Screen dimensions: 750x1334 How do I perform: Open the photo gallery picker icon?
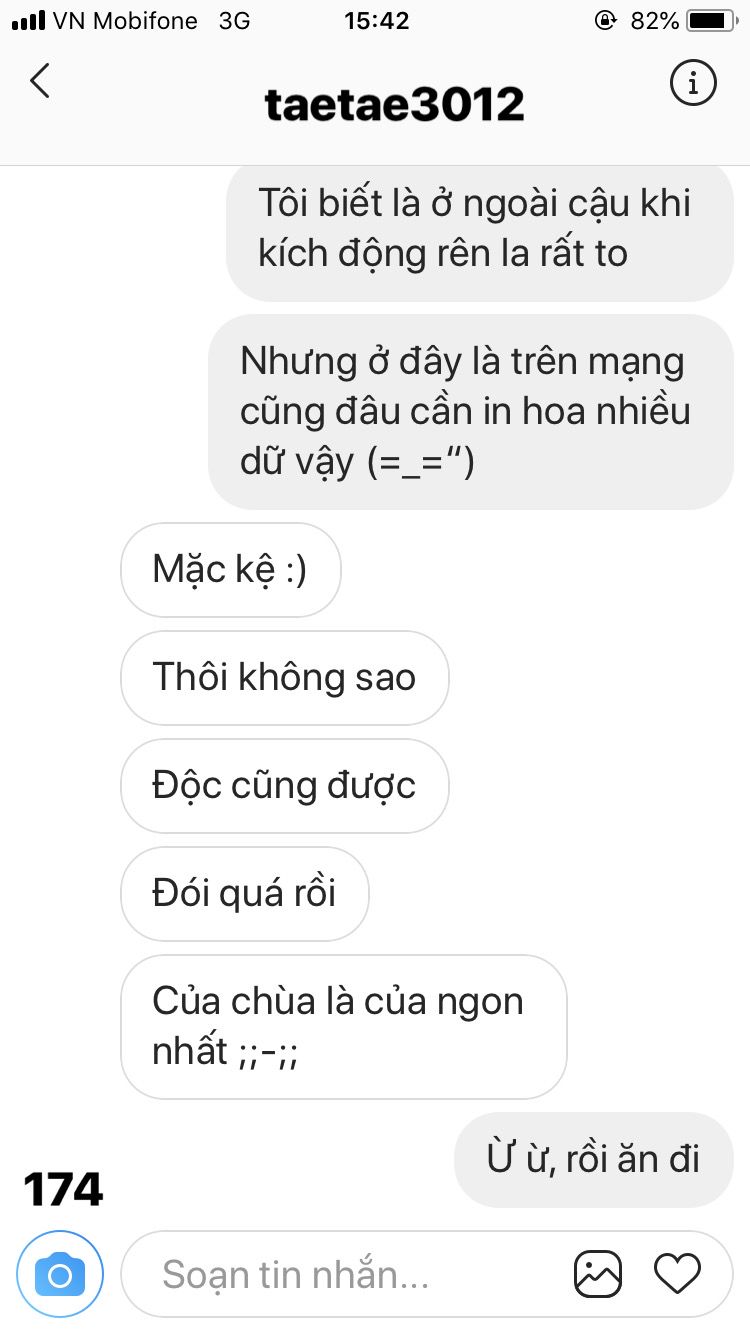598,1274
